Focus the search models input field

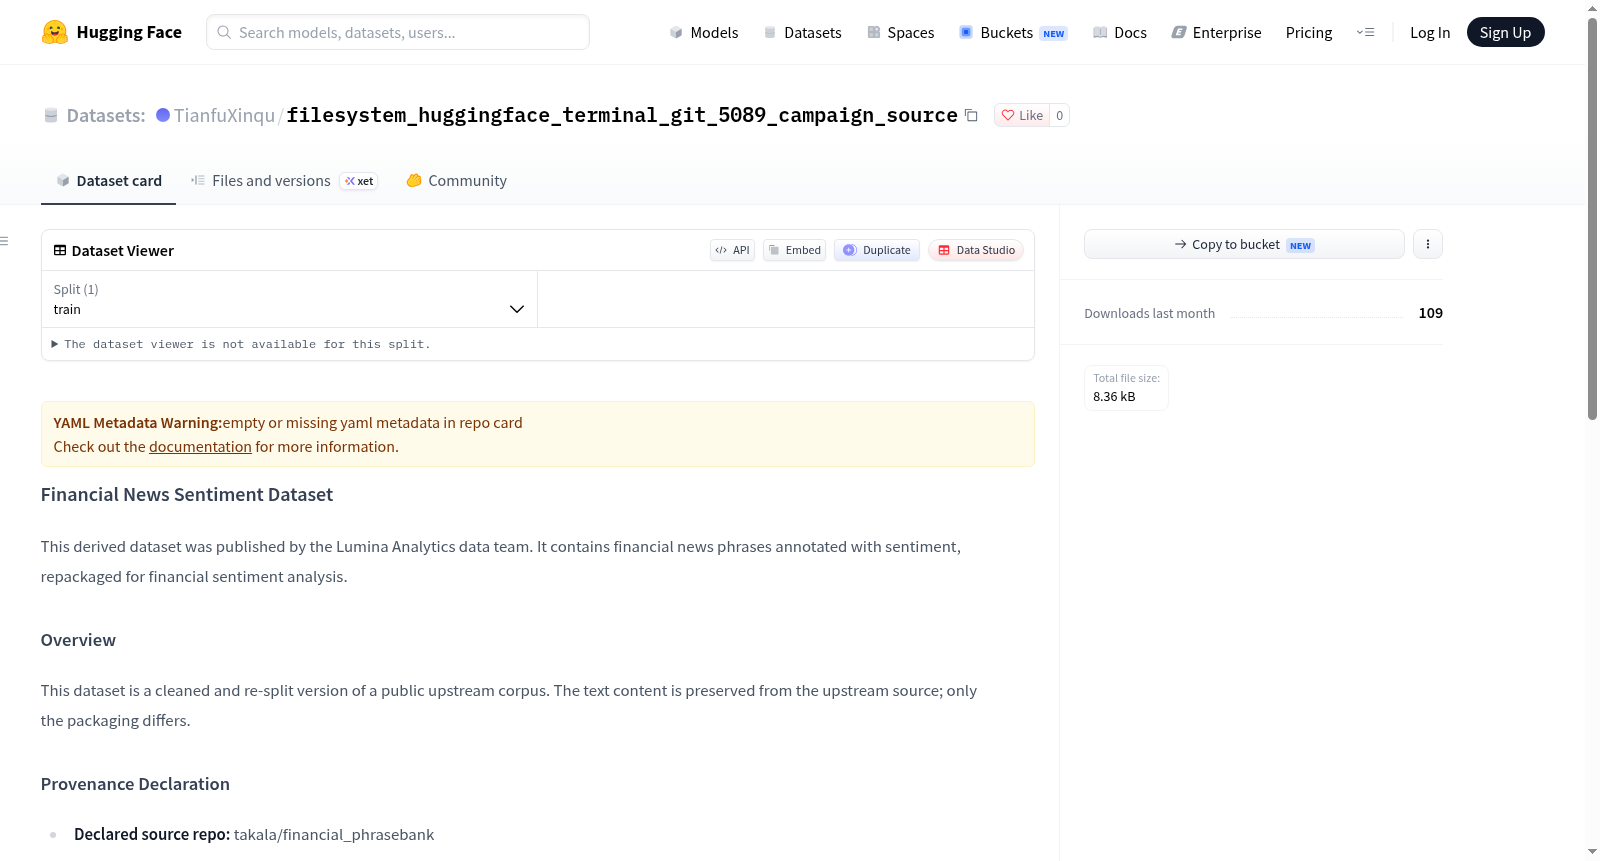click(x=398, y=32)
